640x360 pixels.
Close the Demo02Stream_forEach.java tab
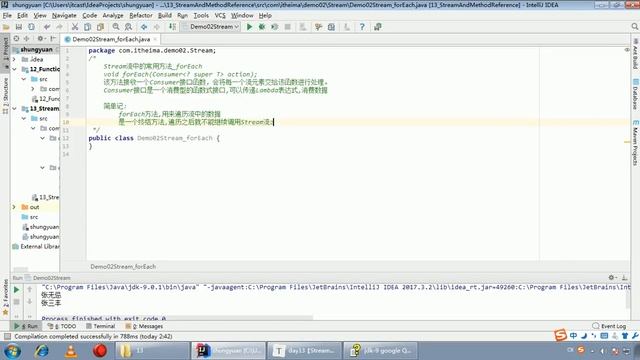pyautogui.click(x=155, y=40)
